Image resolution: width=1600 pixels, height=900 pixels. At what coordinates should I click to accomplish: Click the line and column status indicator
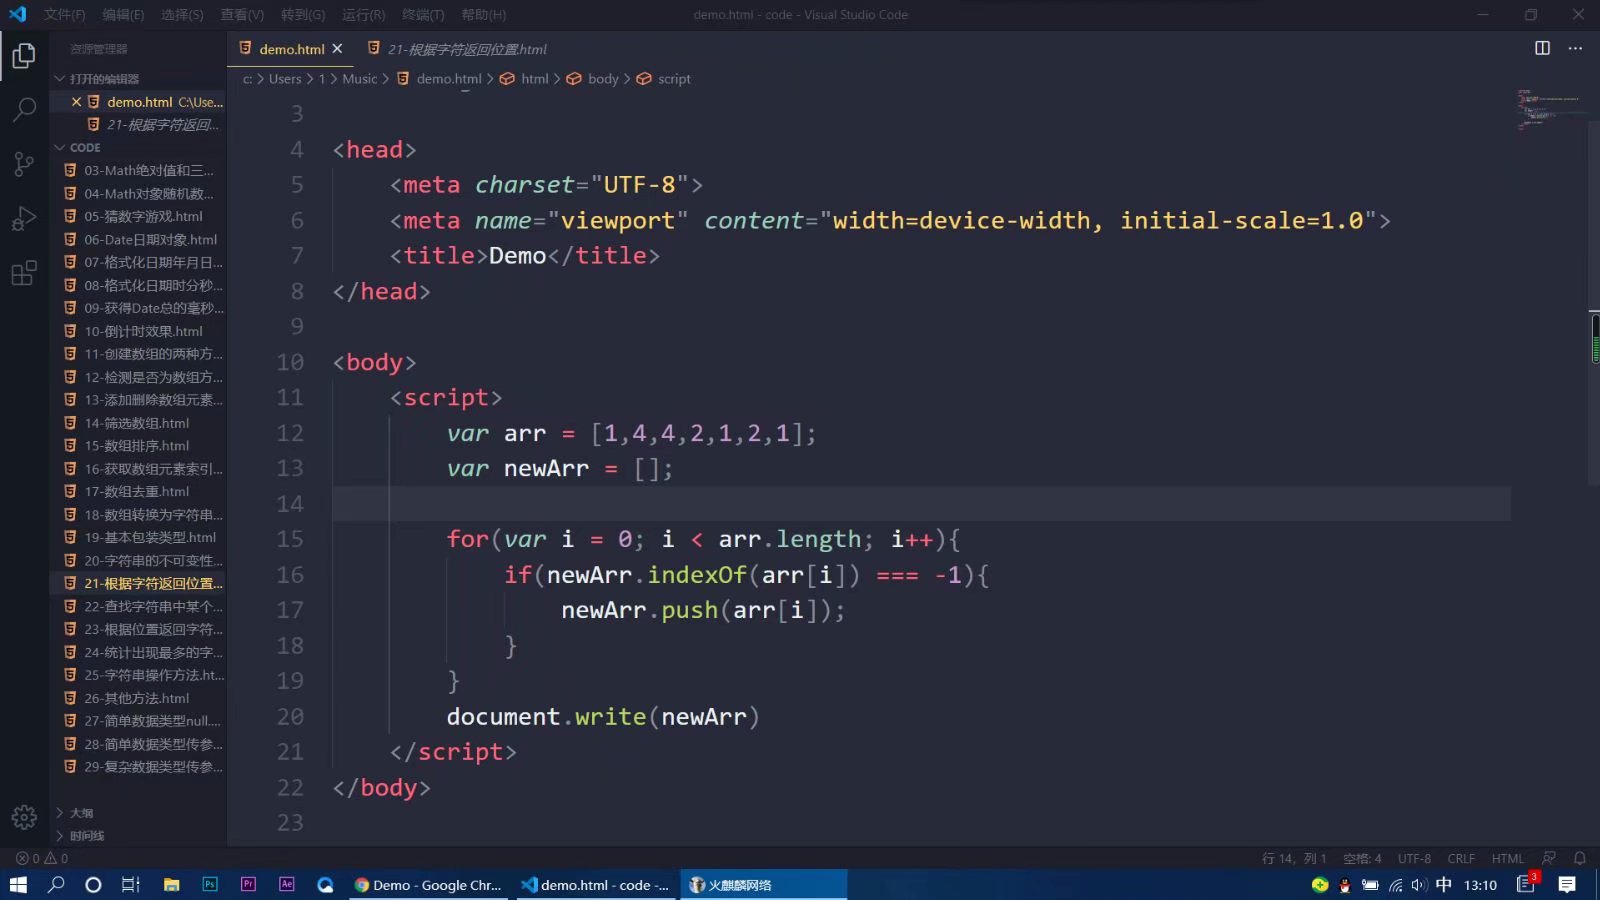click(1294, 858)
